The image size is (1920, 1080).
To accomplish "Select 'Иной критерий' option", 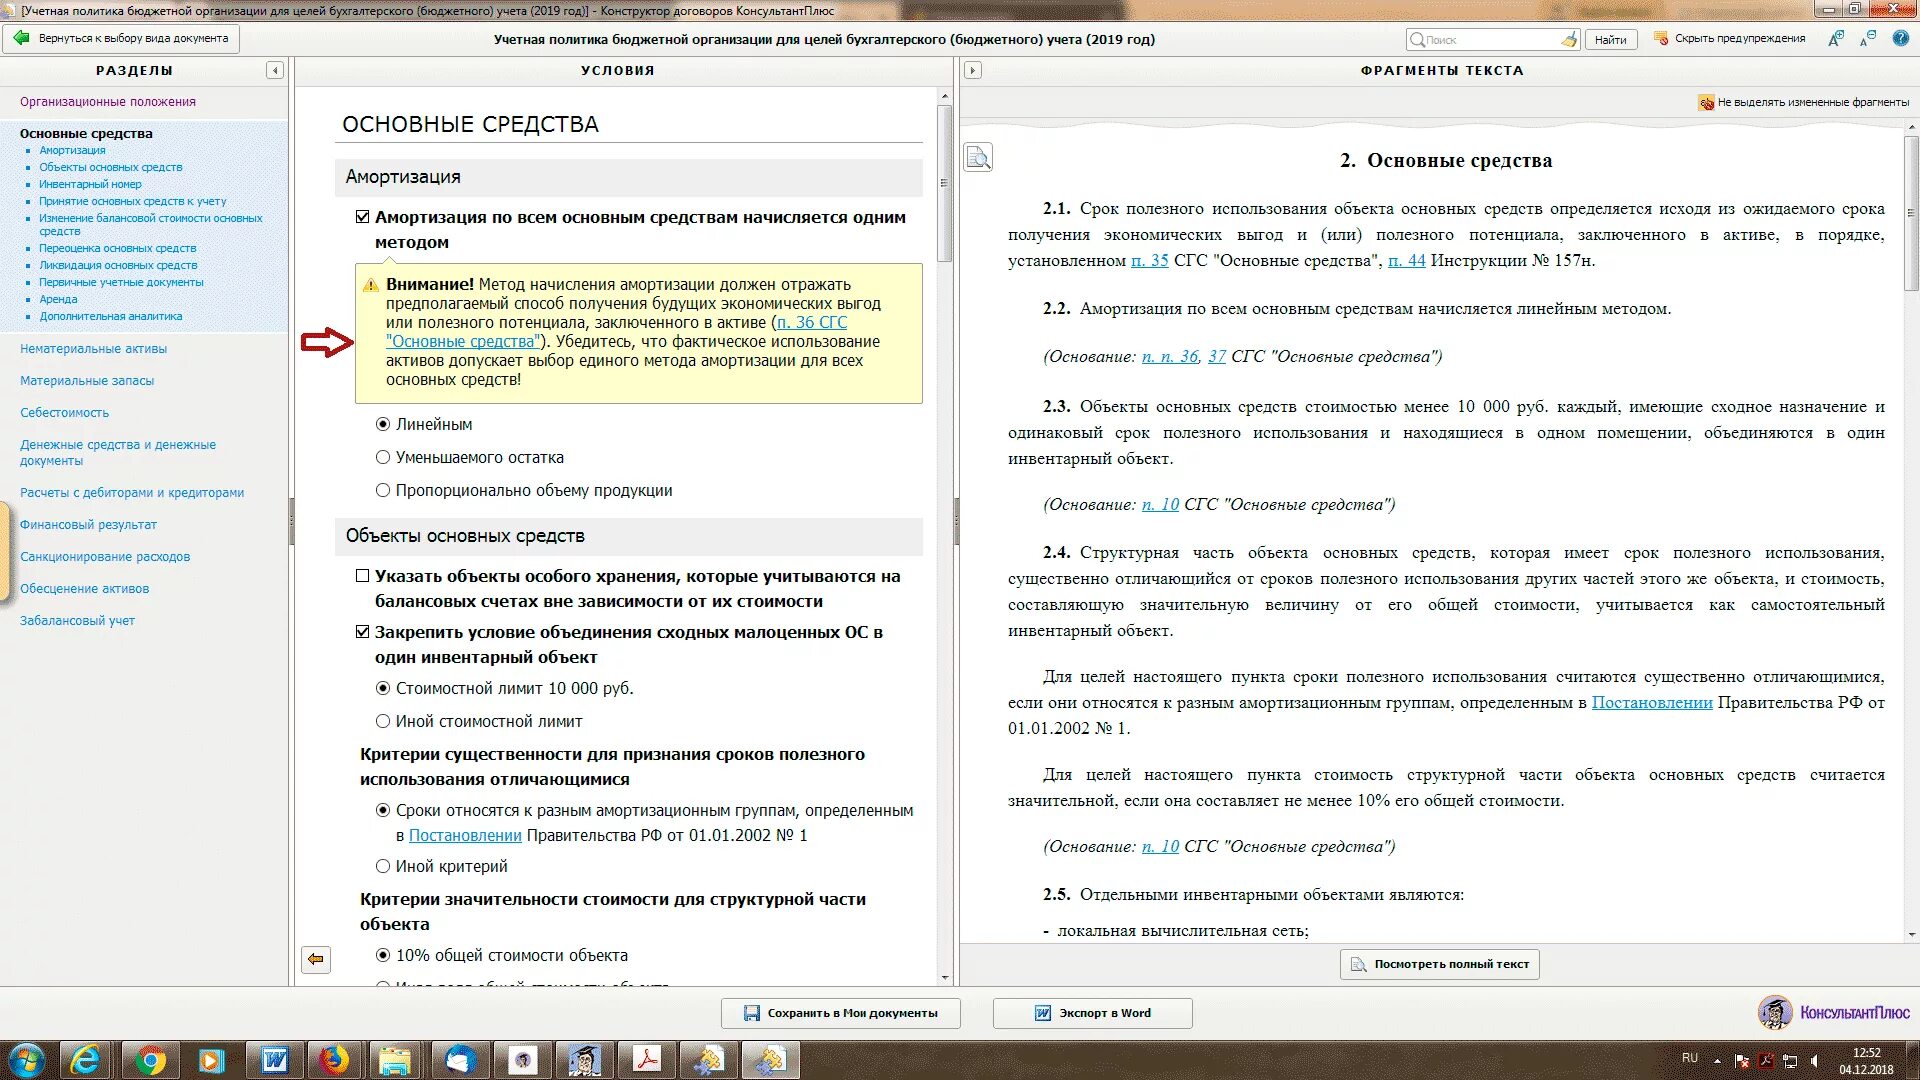I will tap(383, 866).
